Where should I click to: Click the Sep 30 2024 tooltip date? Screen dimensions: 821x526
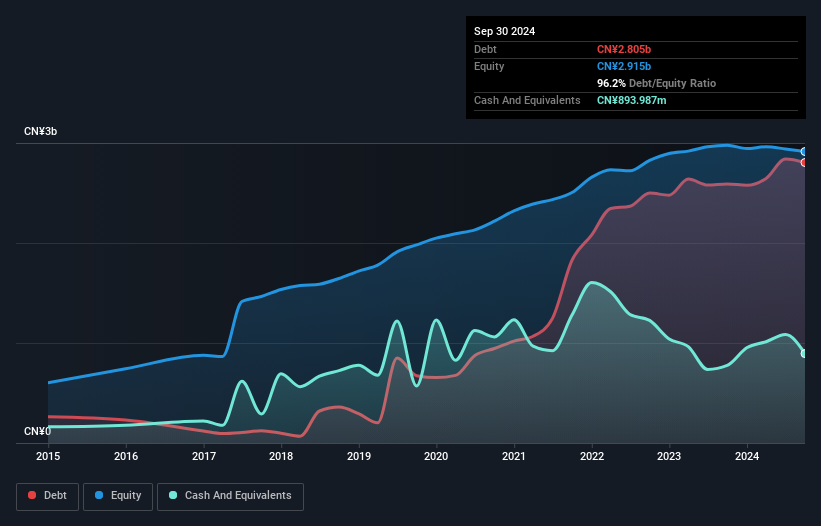pos(504,31)
